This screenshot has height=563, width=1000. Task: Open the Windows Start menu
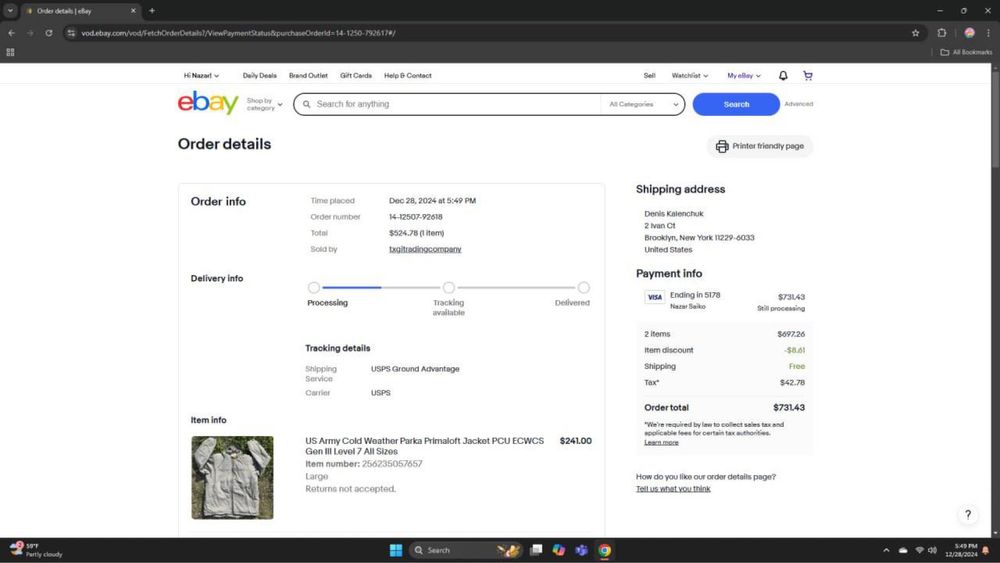(x=395, y=550)
